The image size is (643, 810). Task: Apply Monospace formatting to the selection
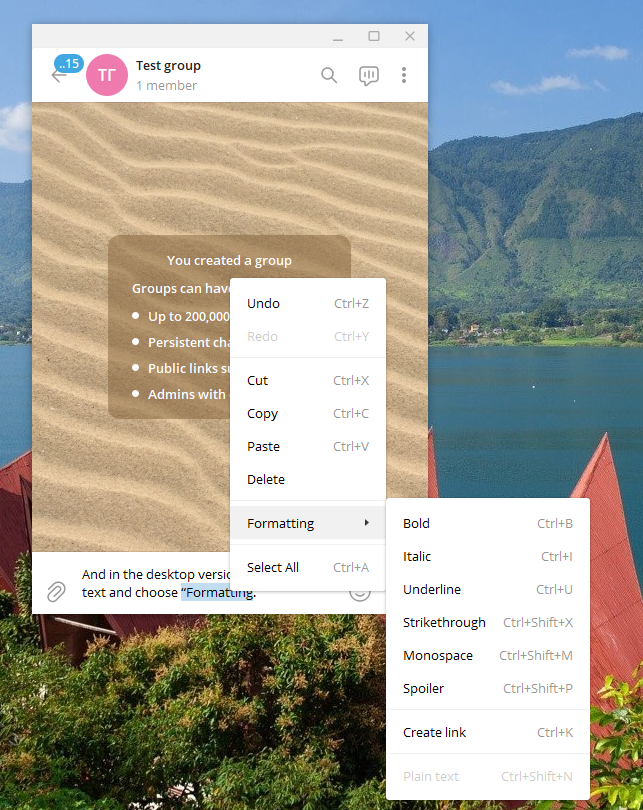pos(488,656)
